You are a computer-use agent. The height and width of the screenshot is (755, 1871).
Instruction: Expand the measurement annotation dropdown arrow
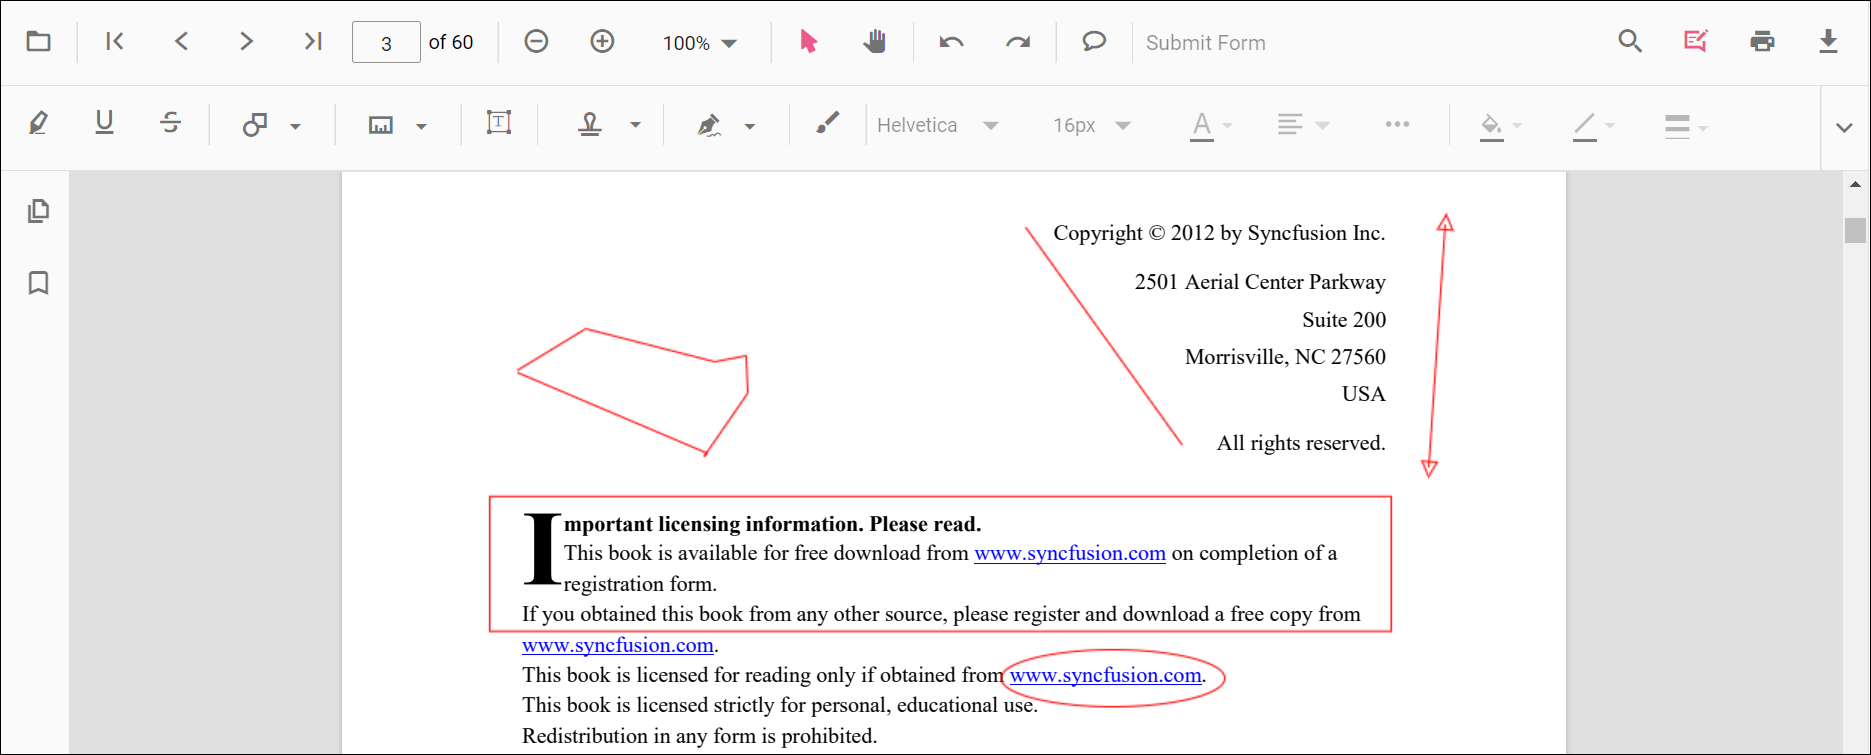pos(421,126)
